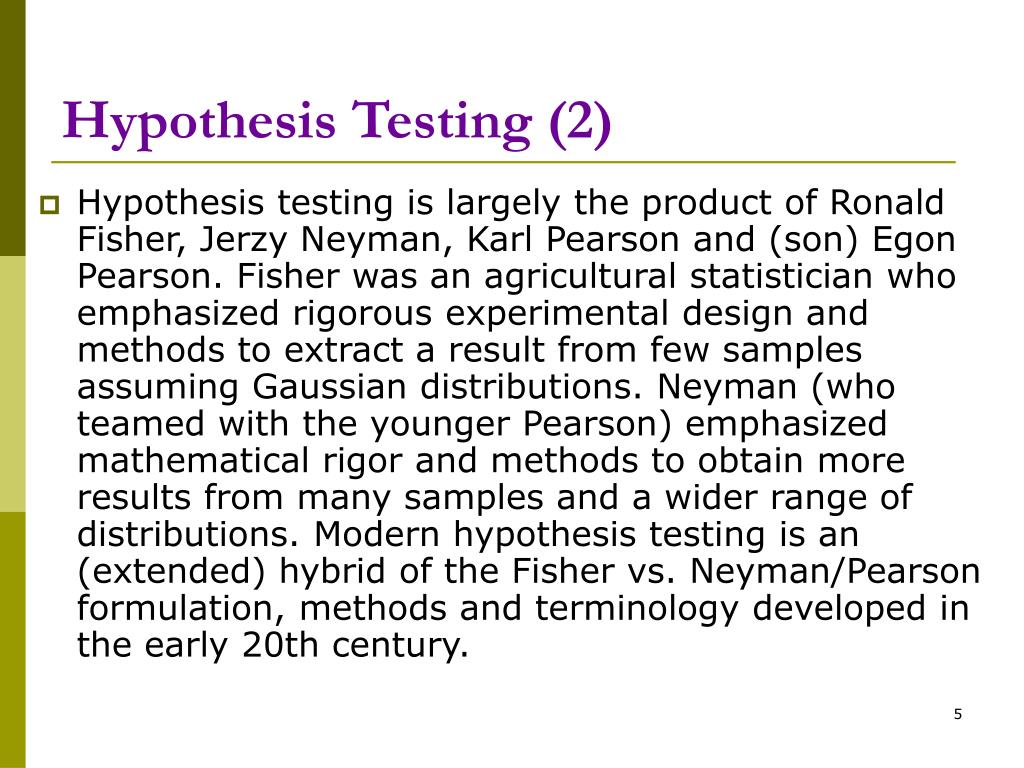This screenshot has width=1024, height=768.
Task: Click the dark olive sidebar block at top
Action: click(12, 128)
